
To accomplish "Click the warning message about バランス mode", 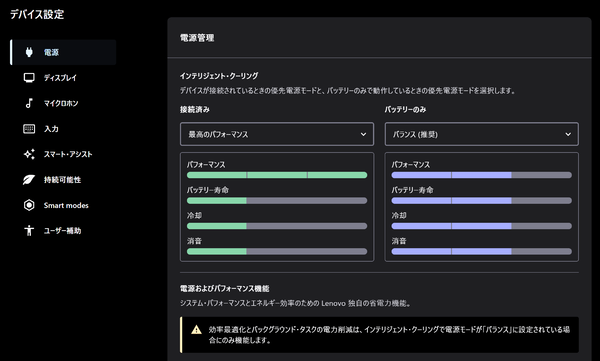I will [x=389, y=335].
